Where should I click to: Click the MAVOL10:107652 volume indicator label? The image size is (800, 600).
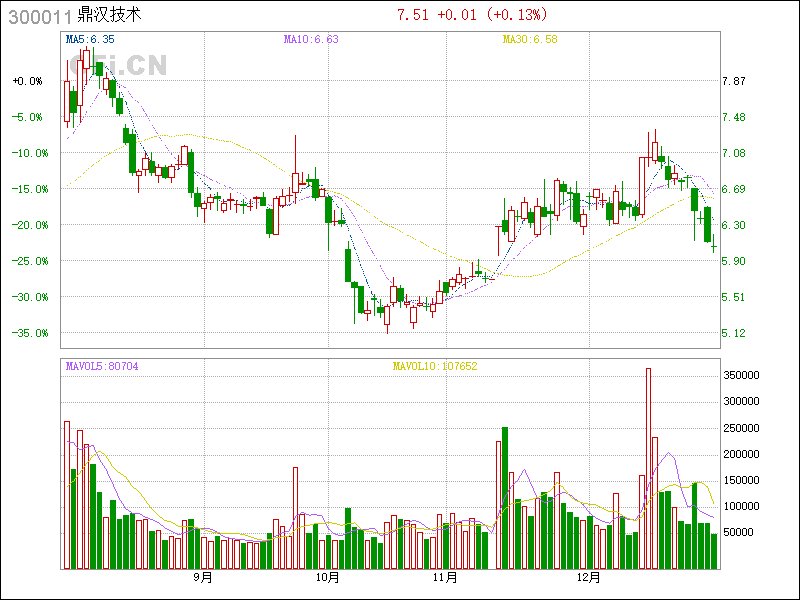coord(435,367)
